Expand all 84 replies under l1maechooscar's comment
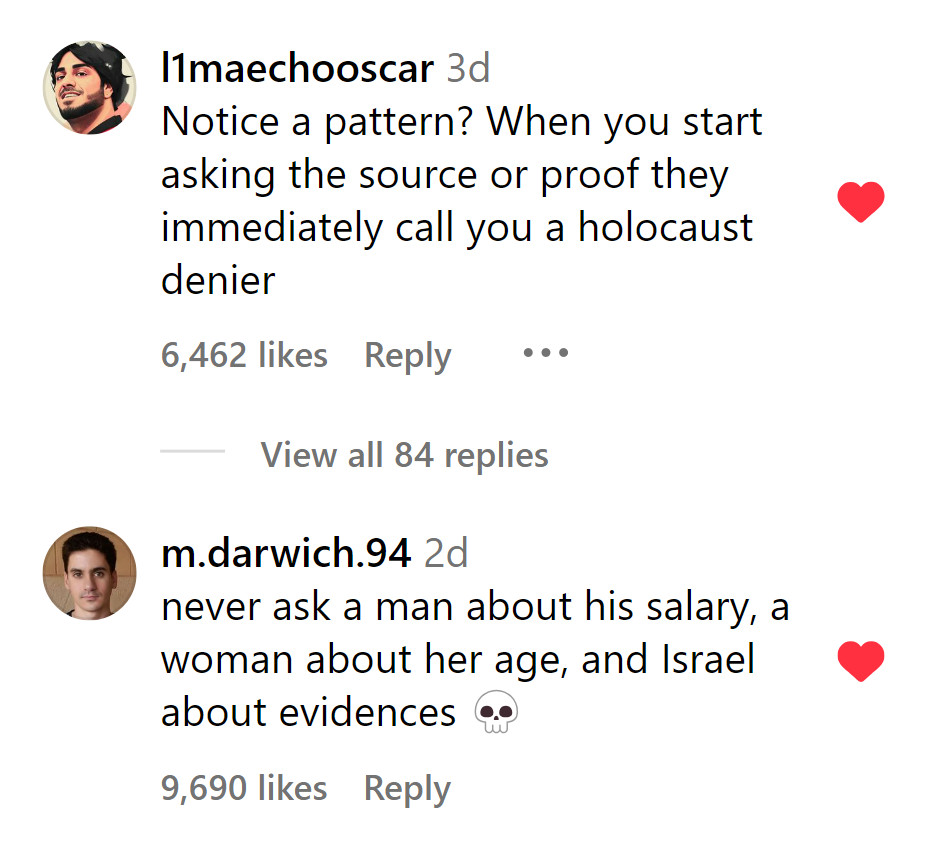 [404, 455]
